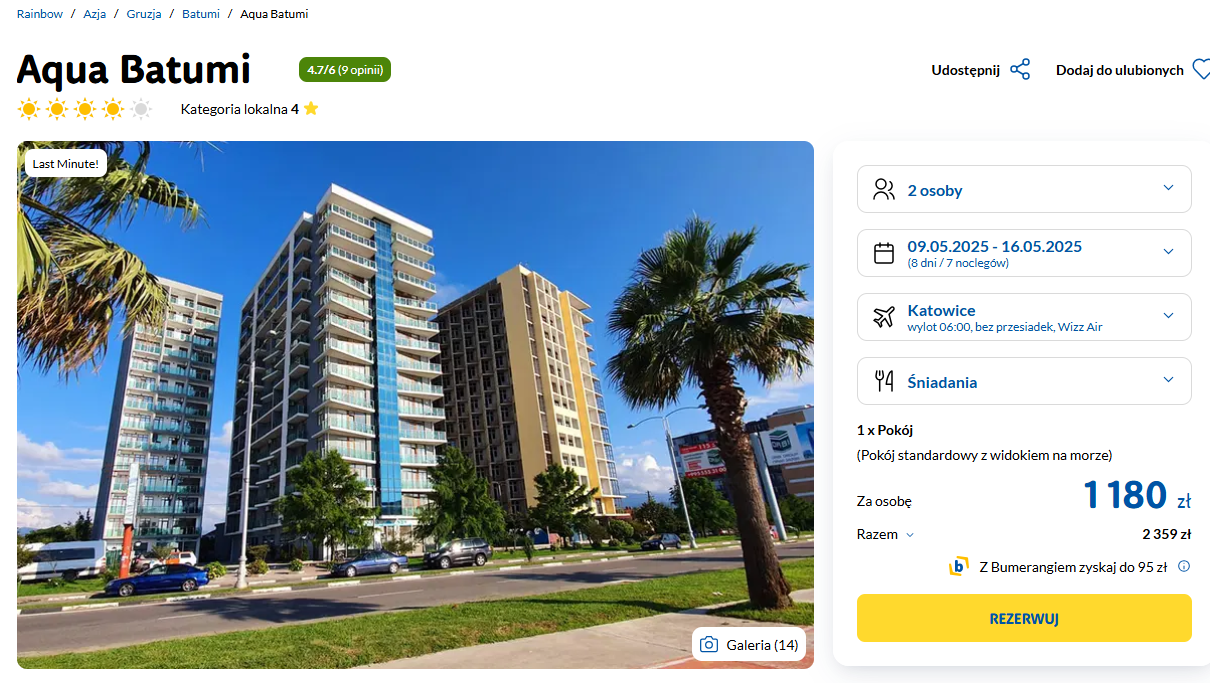
Task: Click the info icon next to Bumerang offer
Action: pyautogui.click(x=1184, y=567)
